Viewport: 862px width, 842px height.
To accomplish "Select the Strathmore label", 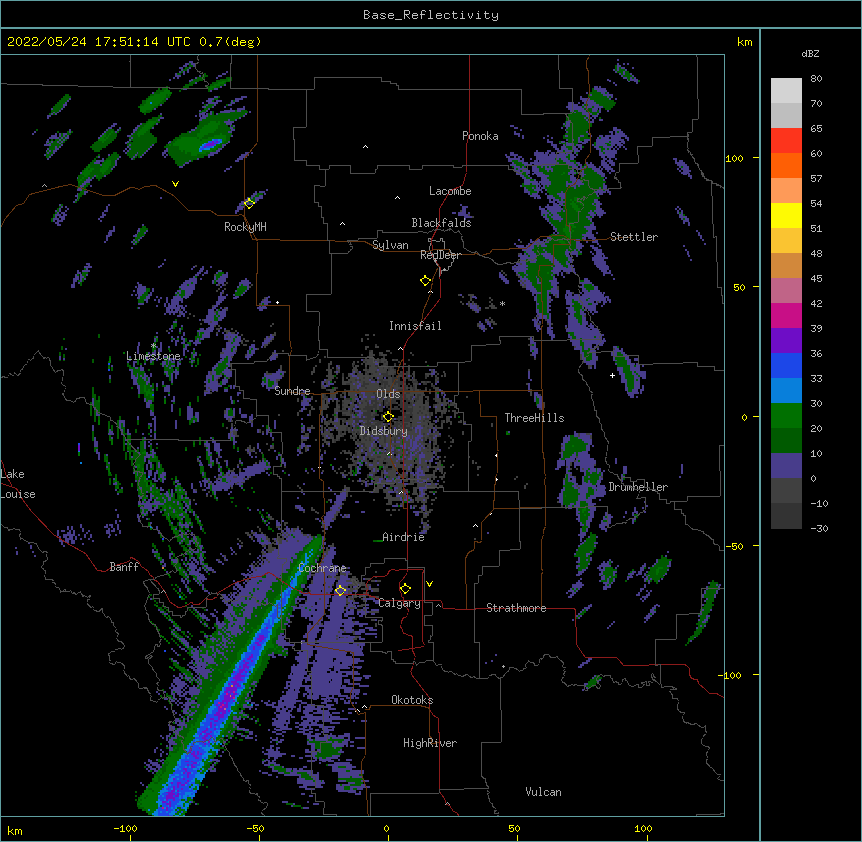I will point(516,608).
